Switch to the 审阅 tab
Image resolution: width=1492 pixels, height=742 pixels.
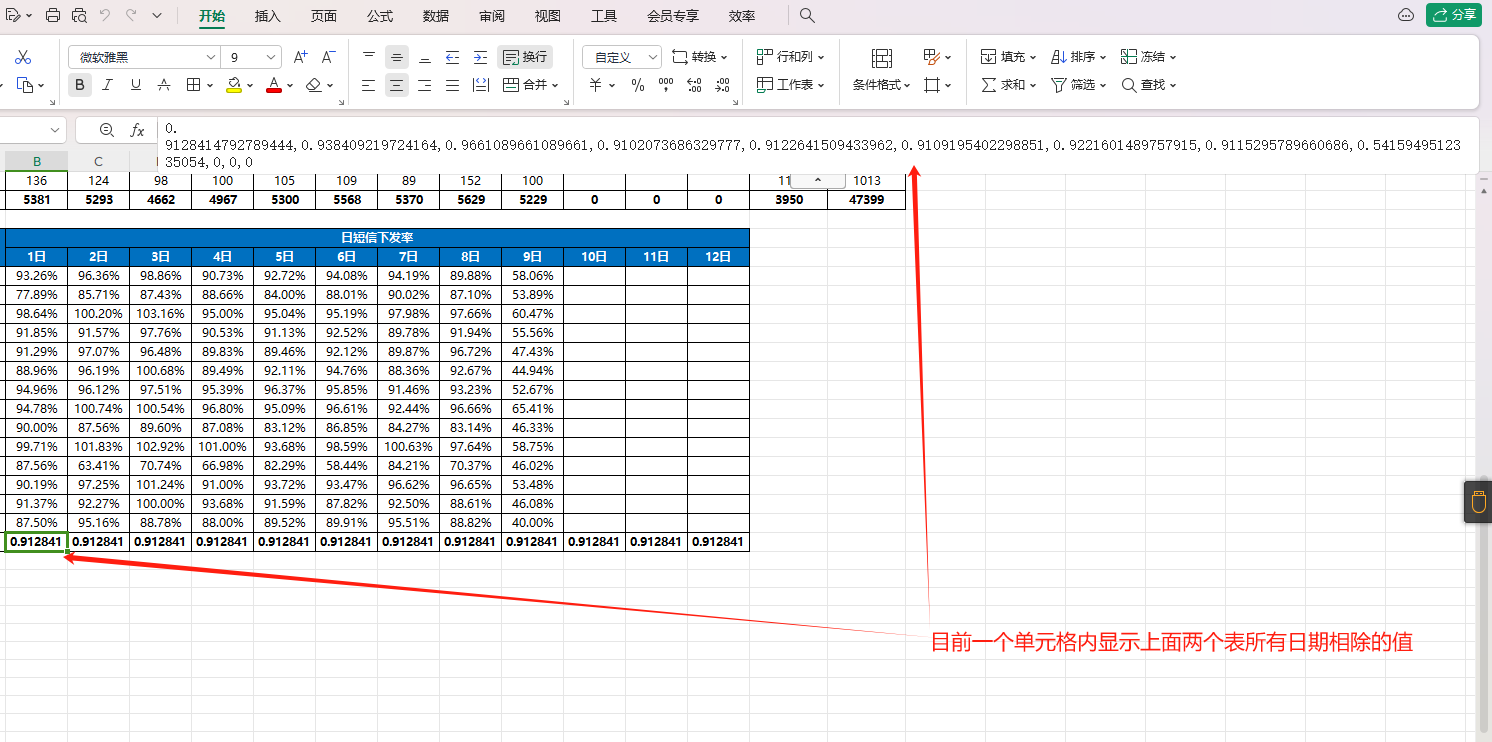tap(492, 16)
